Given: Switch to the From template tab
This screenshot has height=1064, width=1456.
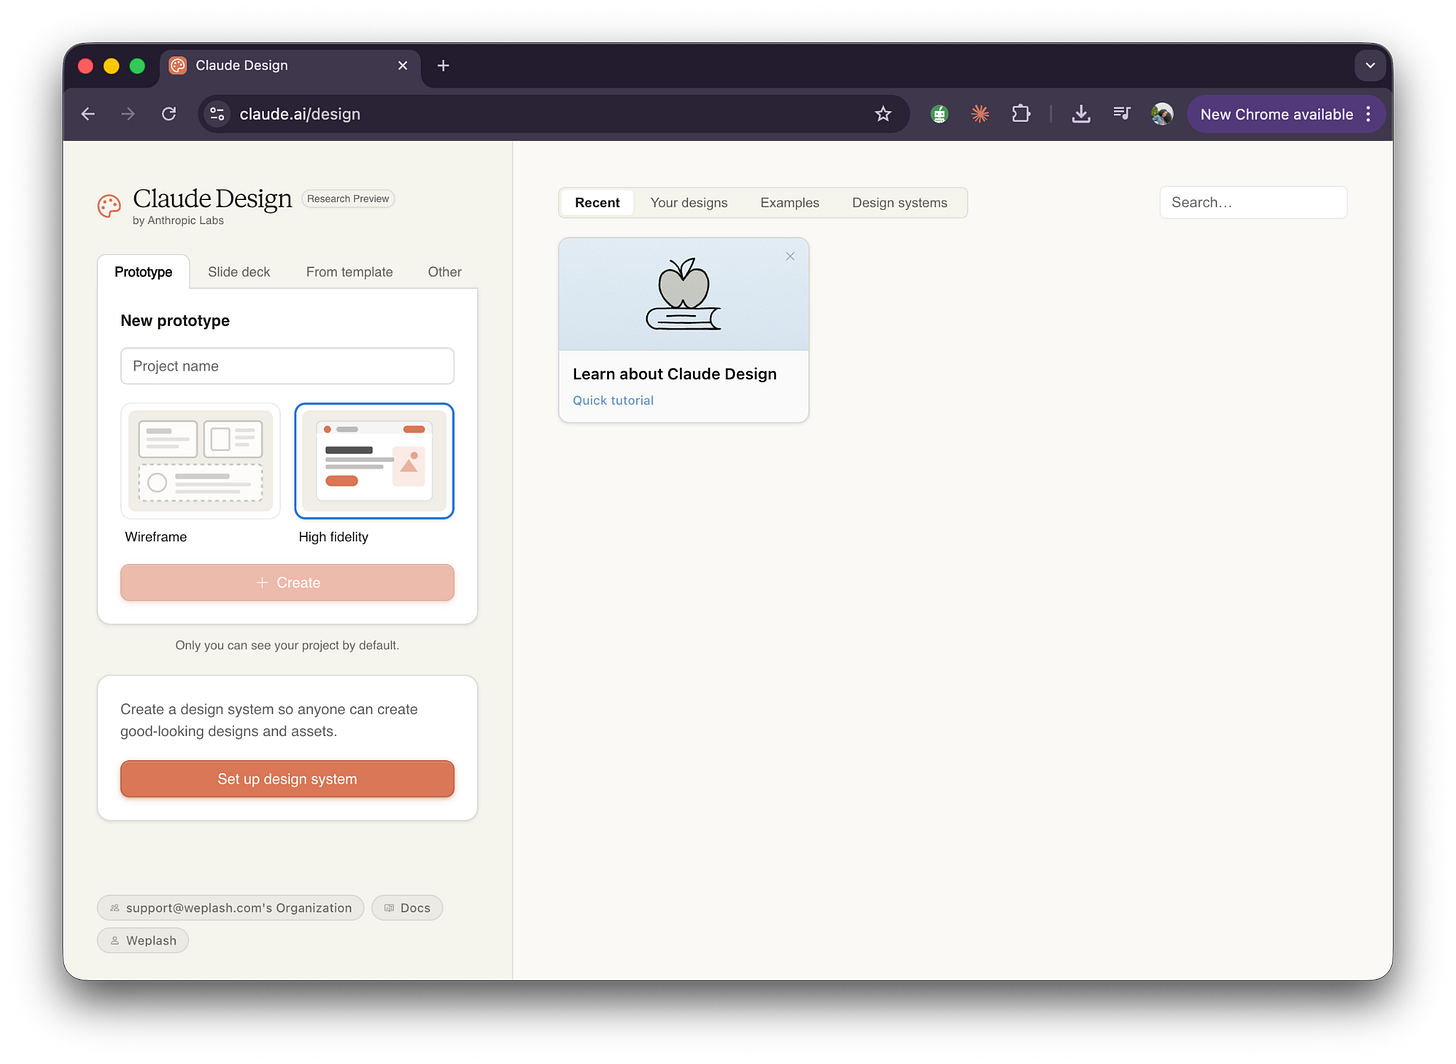Looking at the screenshot, I should pyautogui.click(x=349, y=272).
